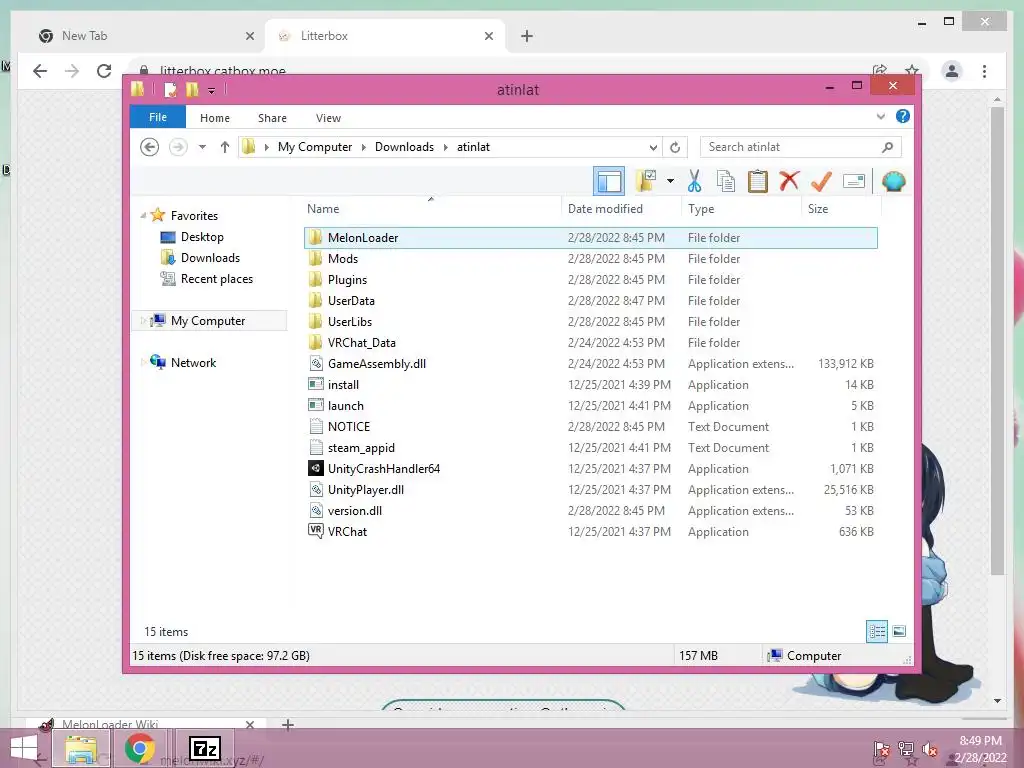Click My Computer in the breadcrumb

coord(315,147)
